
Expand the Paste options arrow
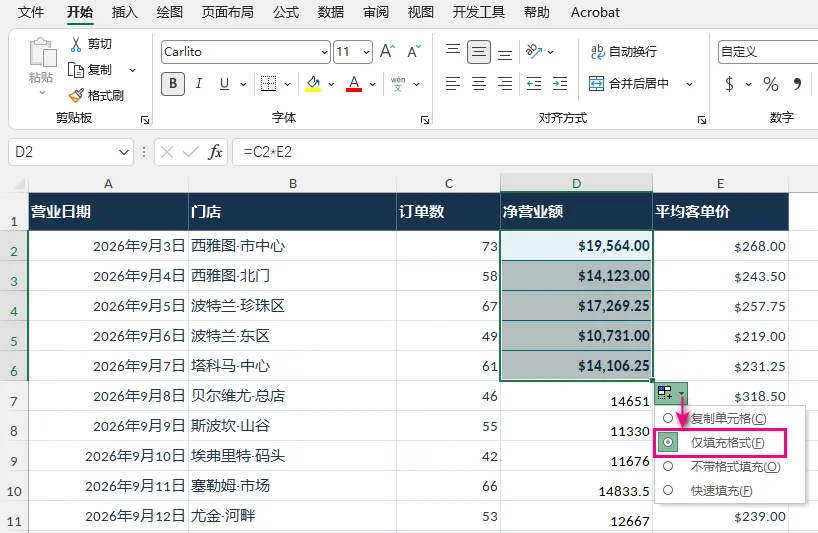pos(42,92)
